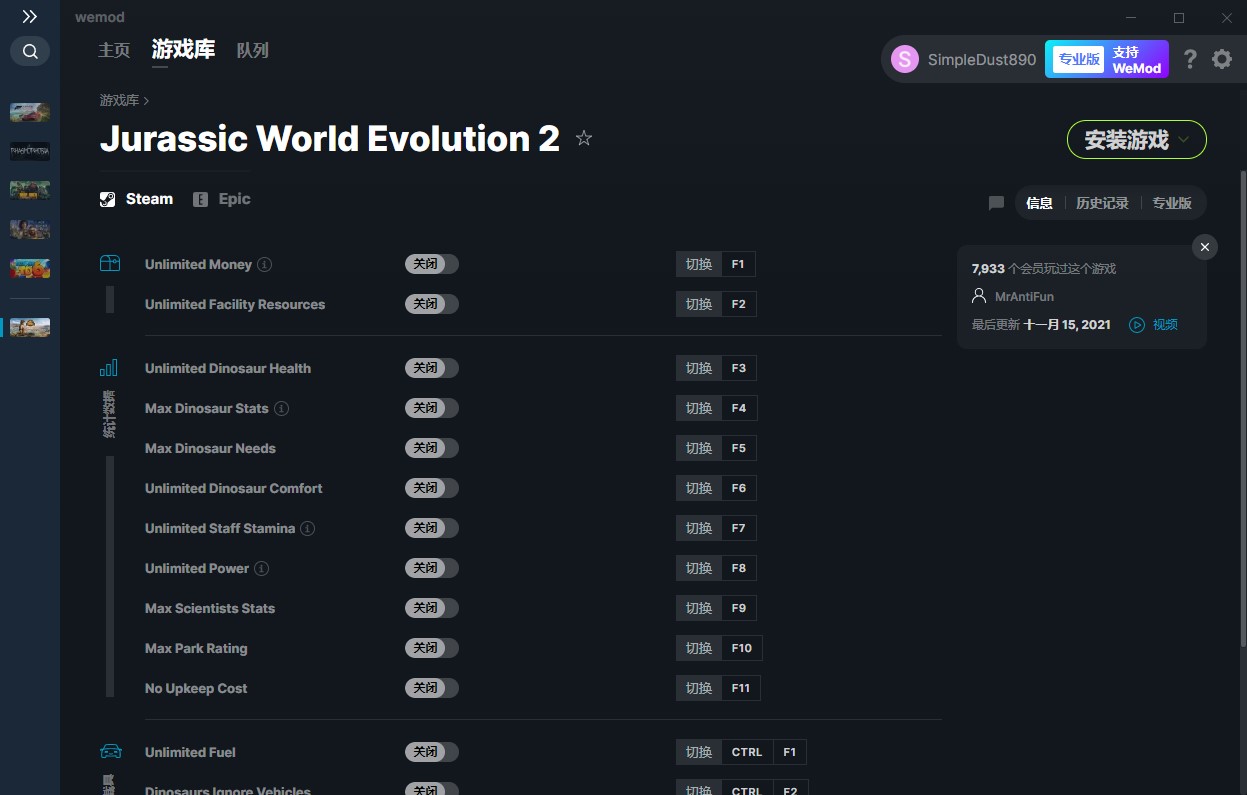The height and width of the screenshot is (795, 1247).
Task: Click 切换 hotkey button for F3
Action: (699, 368)
